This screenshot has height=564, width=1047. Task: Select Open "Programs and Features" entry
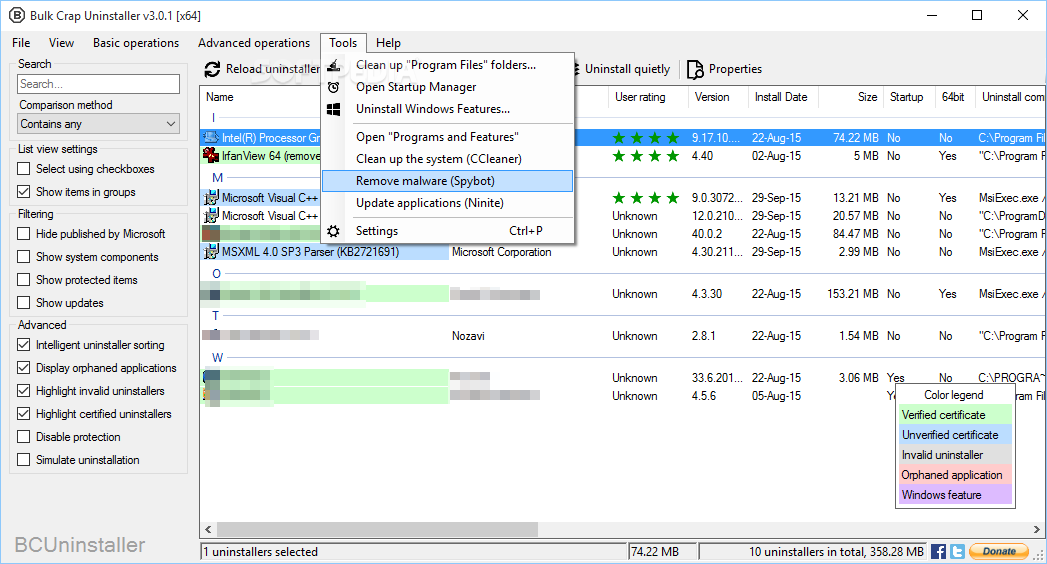click(x=447, y=137)
